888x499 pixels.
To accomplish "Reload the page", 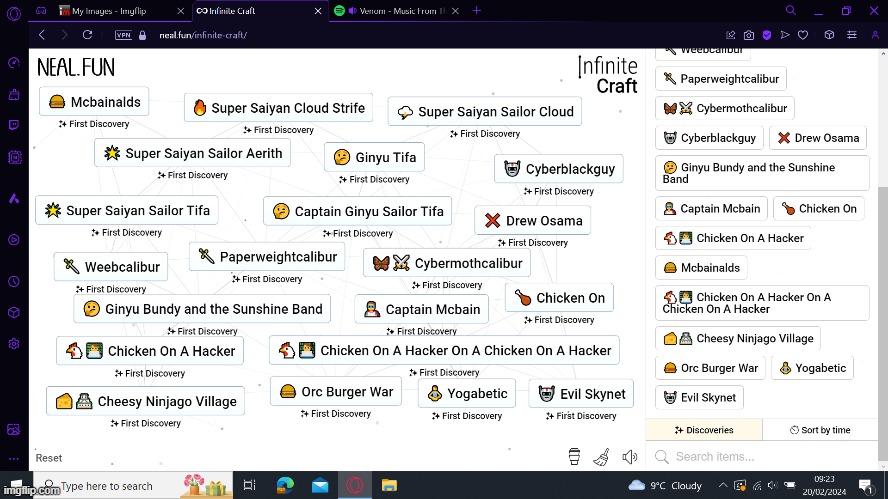I will (87, 35).
